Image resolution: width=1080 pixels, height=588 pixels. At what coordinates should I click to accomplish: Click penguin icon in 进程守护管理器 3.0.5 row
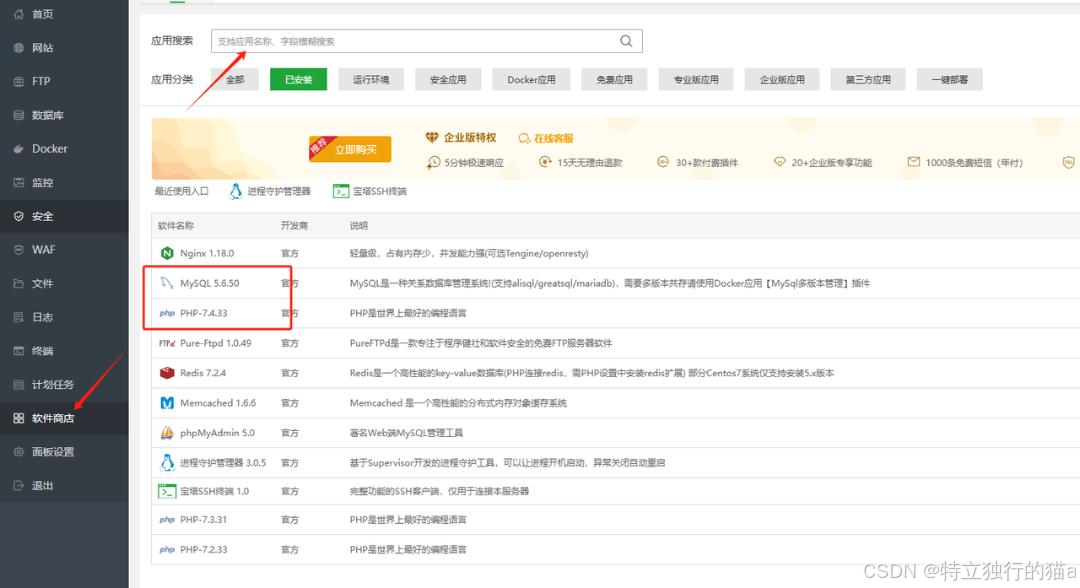pos(167,463)
